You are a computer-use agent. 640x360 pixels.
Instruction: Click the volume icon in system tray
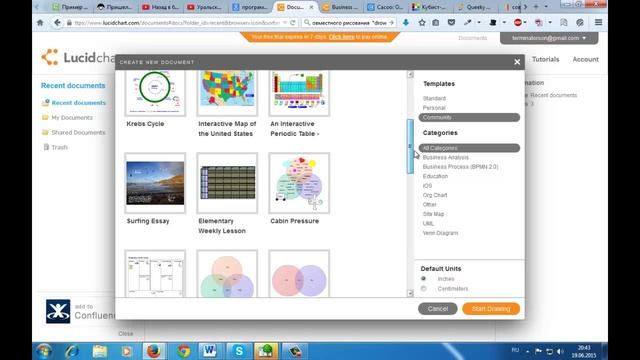[x=560, y=351]
